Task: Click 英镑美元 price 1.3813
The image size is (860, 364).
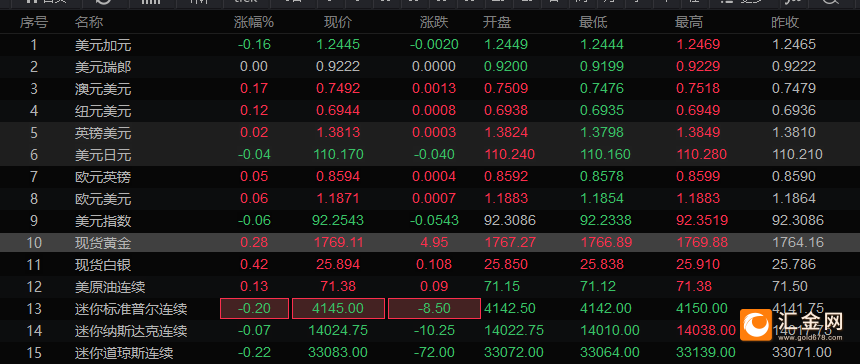Action: click(x=338, y=133)
